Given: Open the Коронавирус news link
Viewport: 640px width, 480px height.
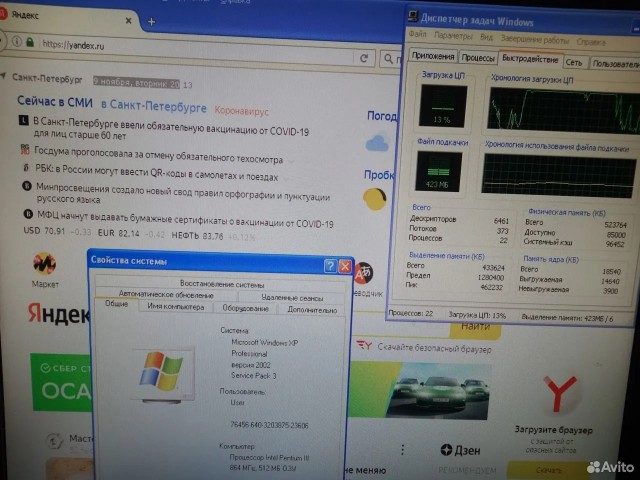Looking at the screenshot, I should tap(242, 111).
